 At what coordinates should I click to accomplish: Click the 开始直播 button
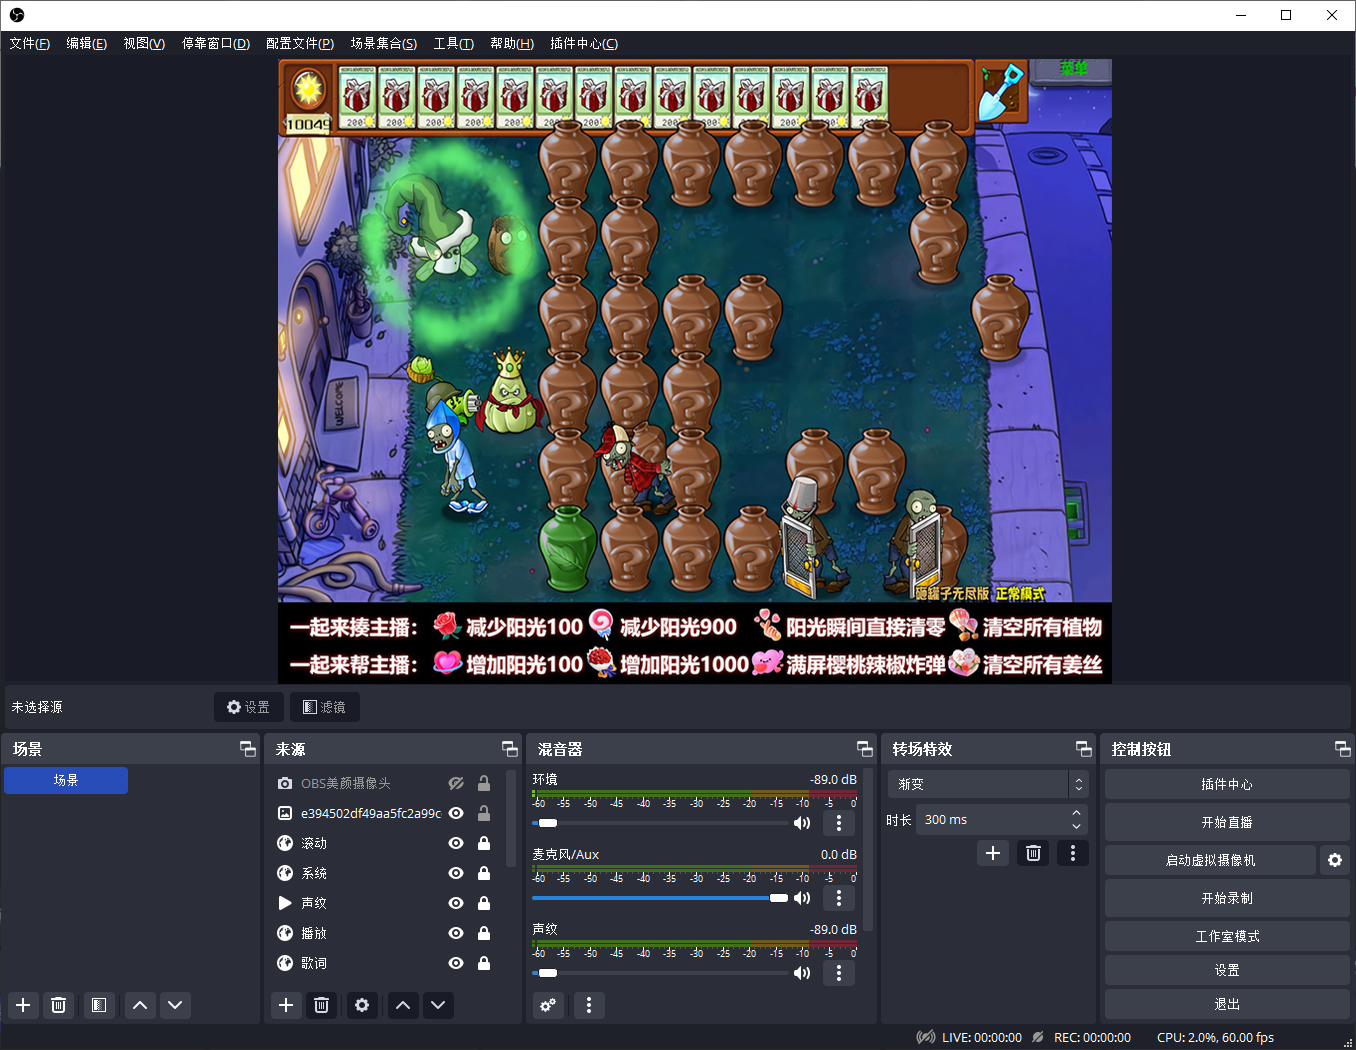click(x=1226, y=822)
